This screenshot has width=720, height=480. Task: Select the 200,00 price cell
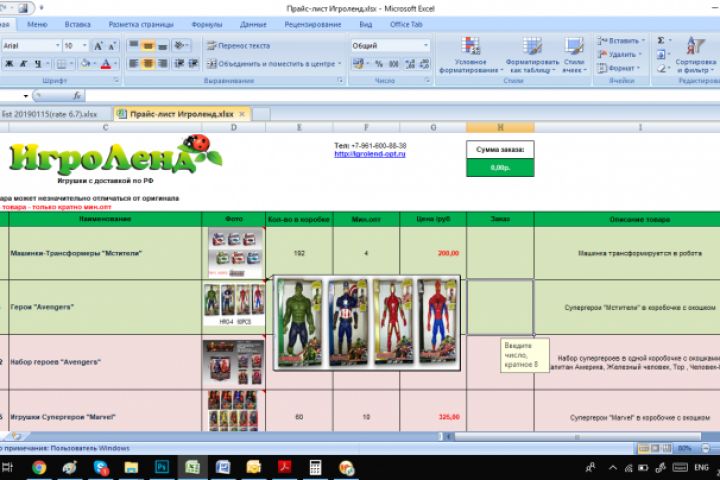[433, 253]
